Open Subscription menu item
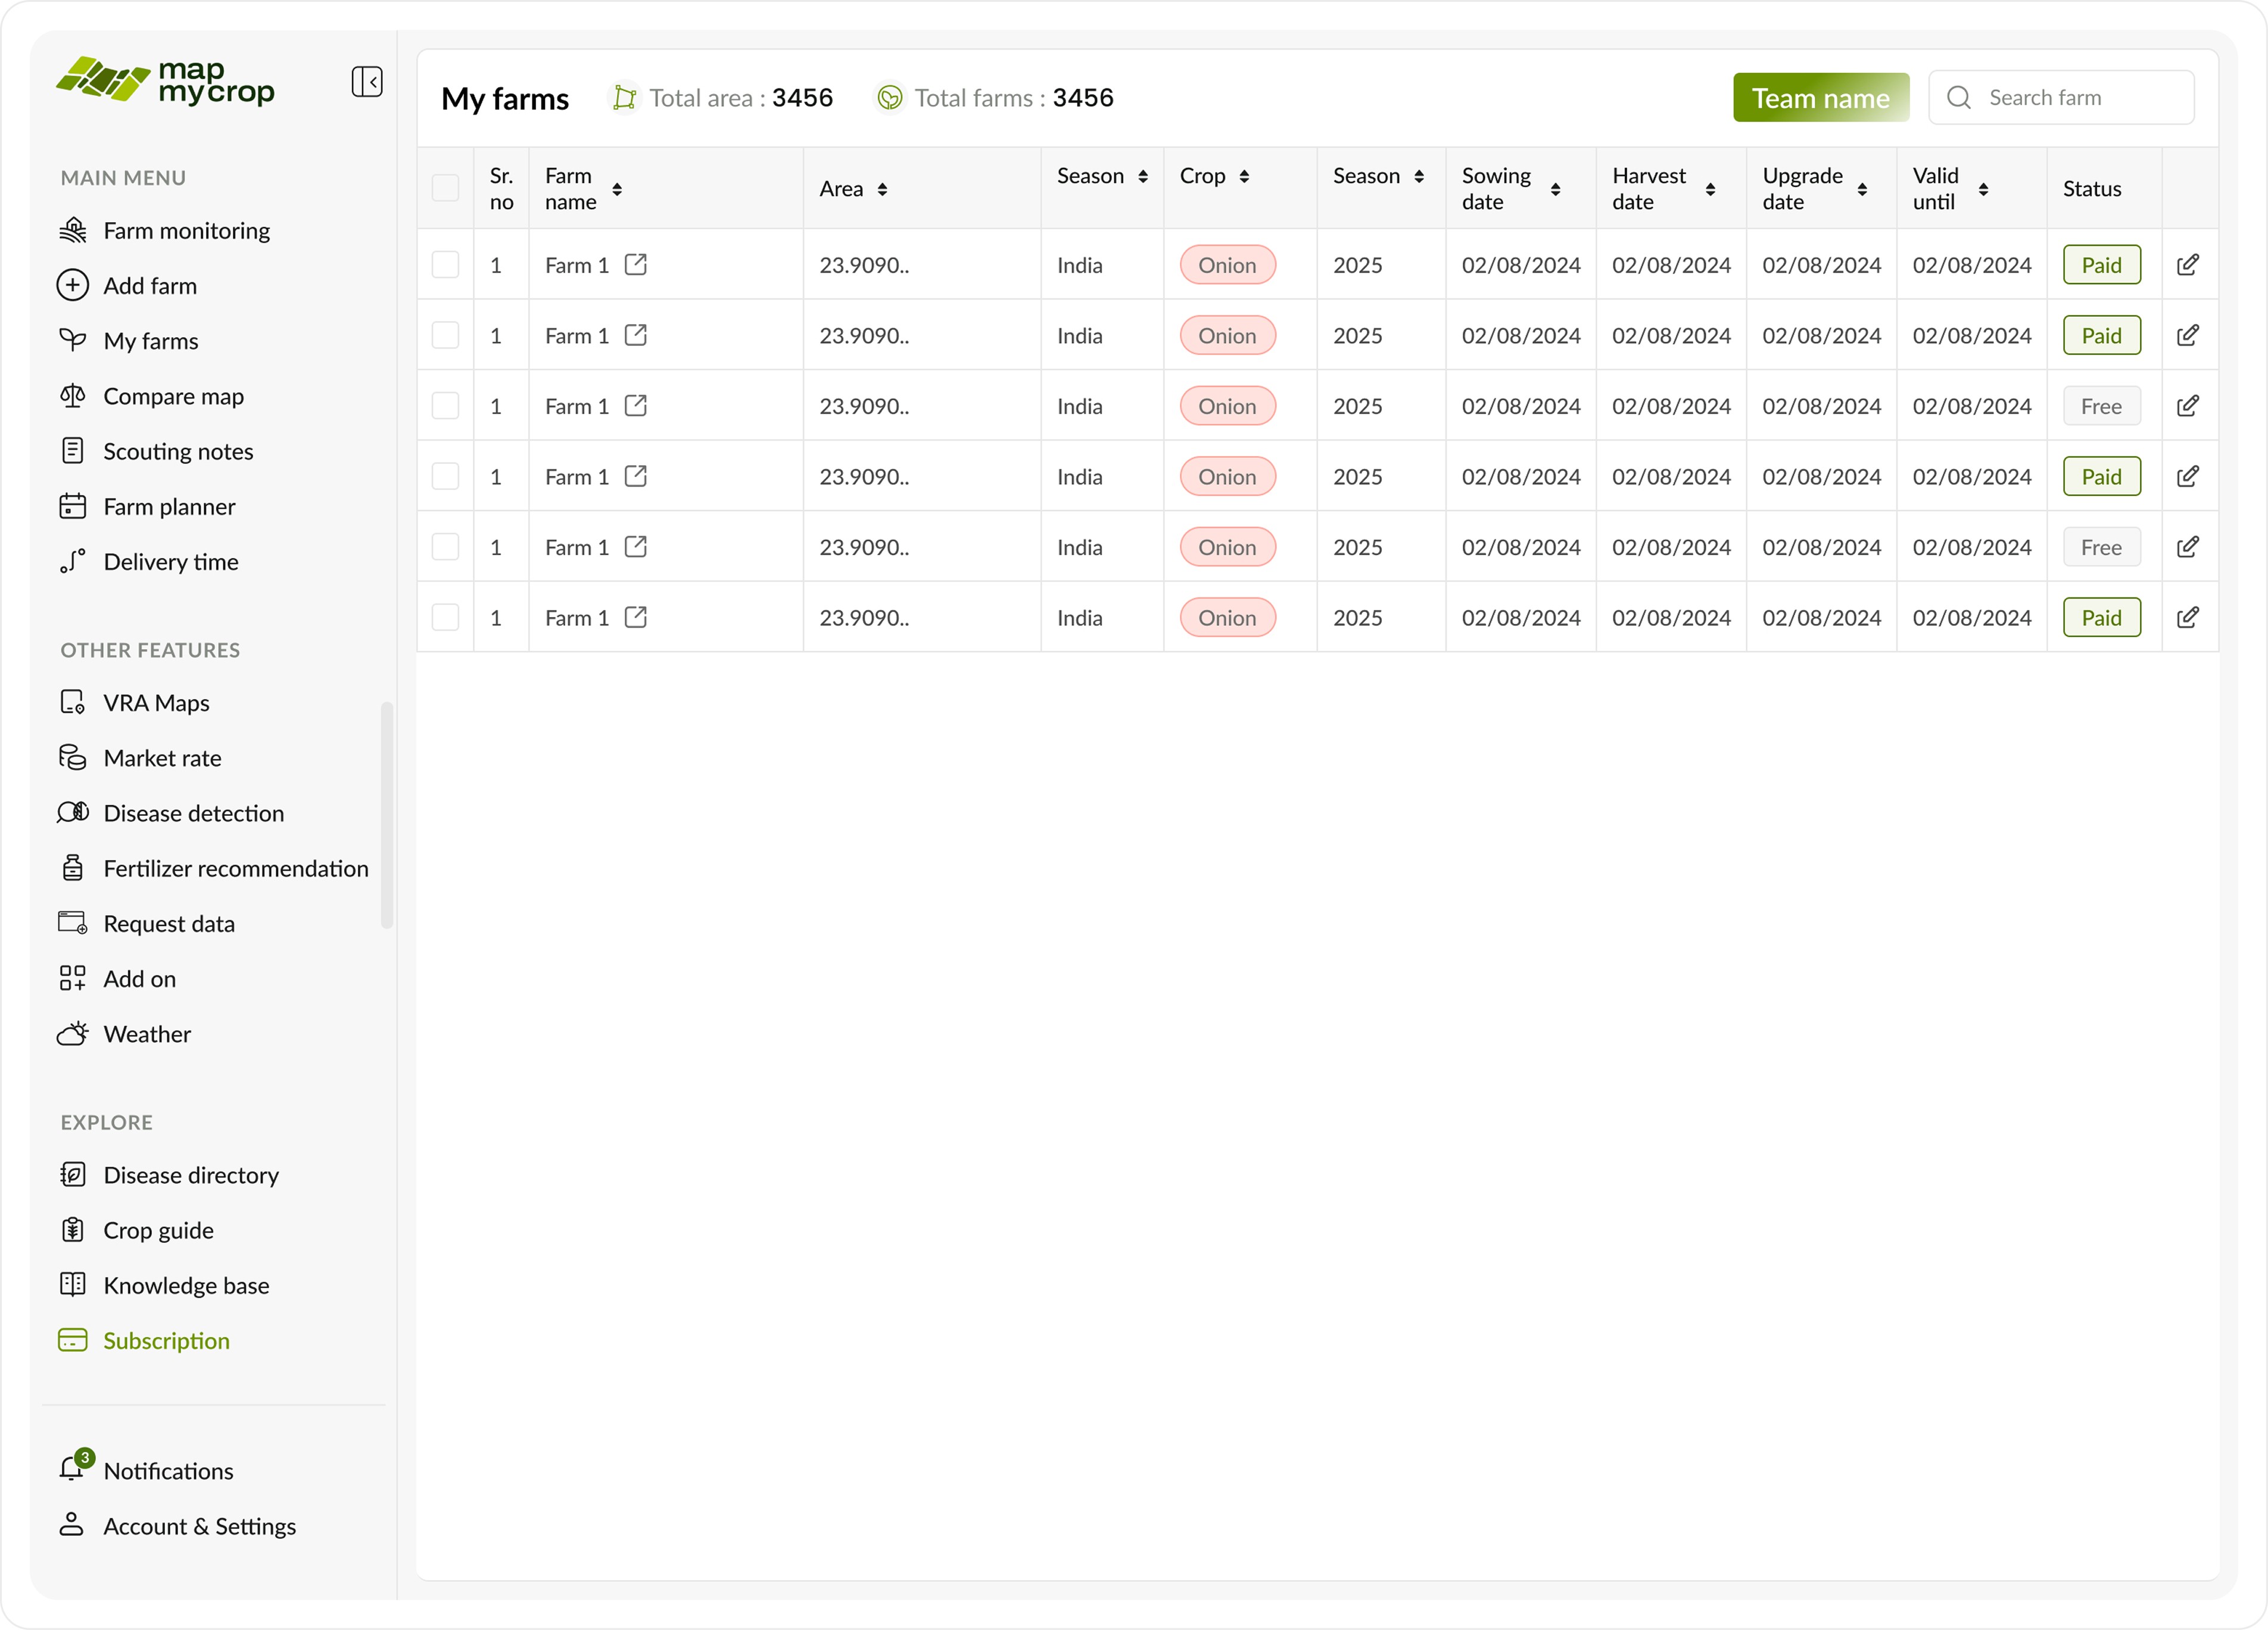 (x=166, y=1340)
